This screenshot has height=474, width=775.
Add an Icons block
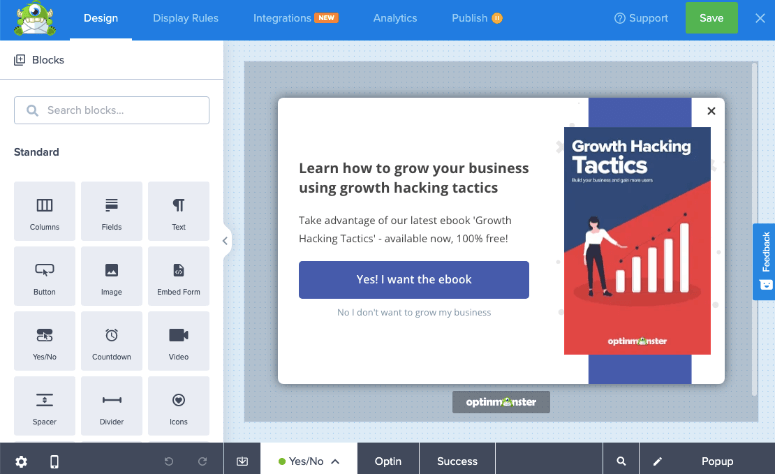[x=178, y=406]
